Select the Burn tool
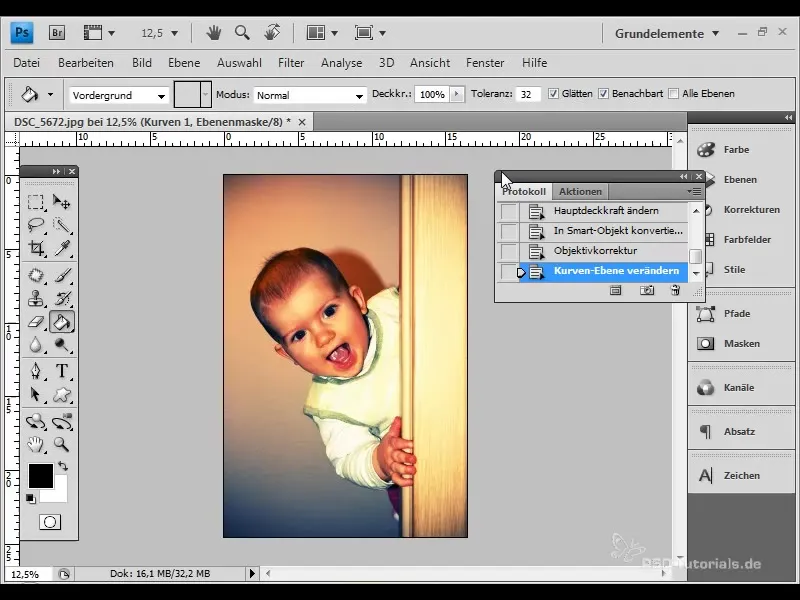Screen dimensions: 800x600 coord(62,345)
